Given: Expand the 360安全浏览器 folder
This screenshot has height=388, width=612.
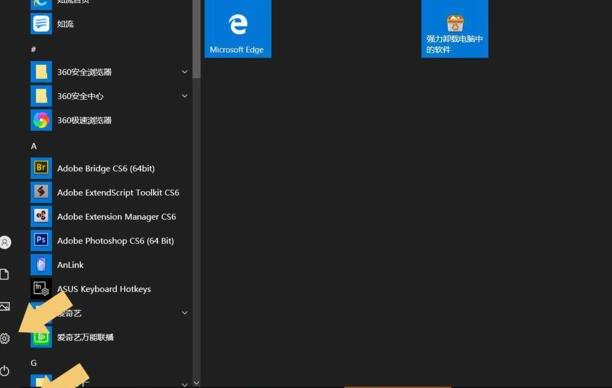Looking at the screenshot, I should click(185, 72).
